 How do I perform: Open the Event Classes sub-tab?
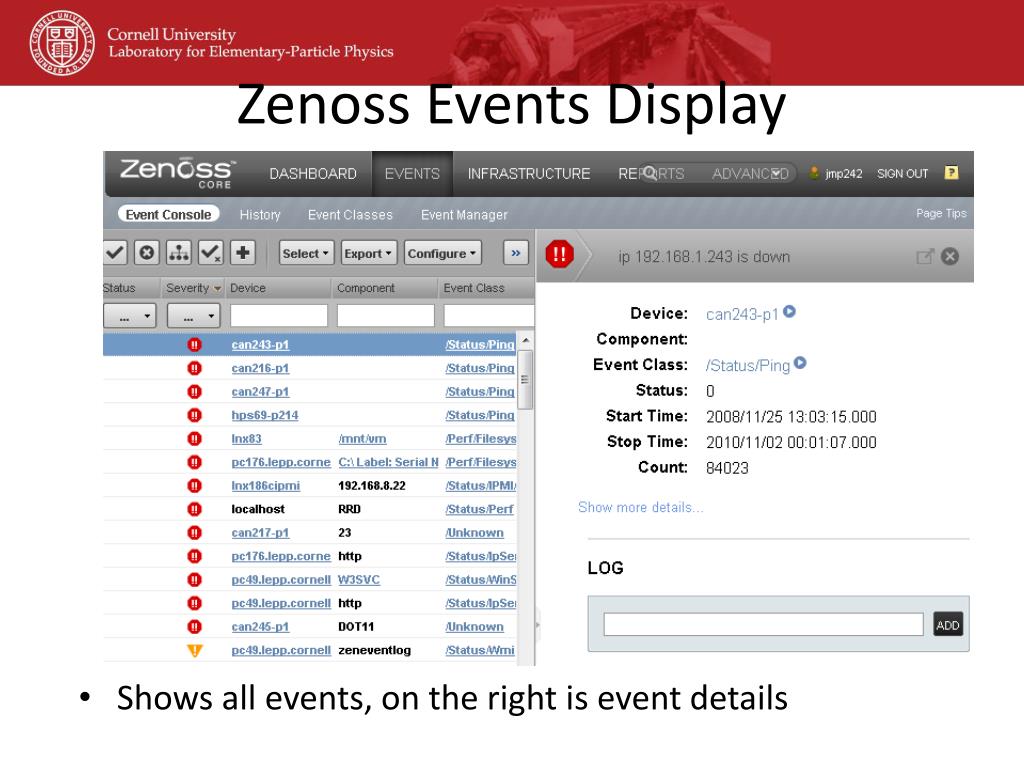click(x=350, y=214)
